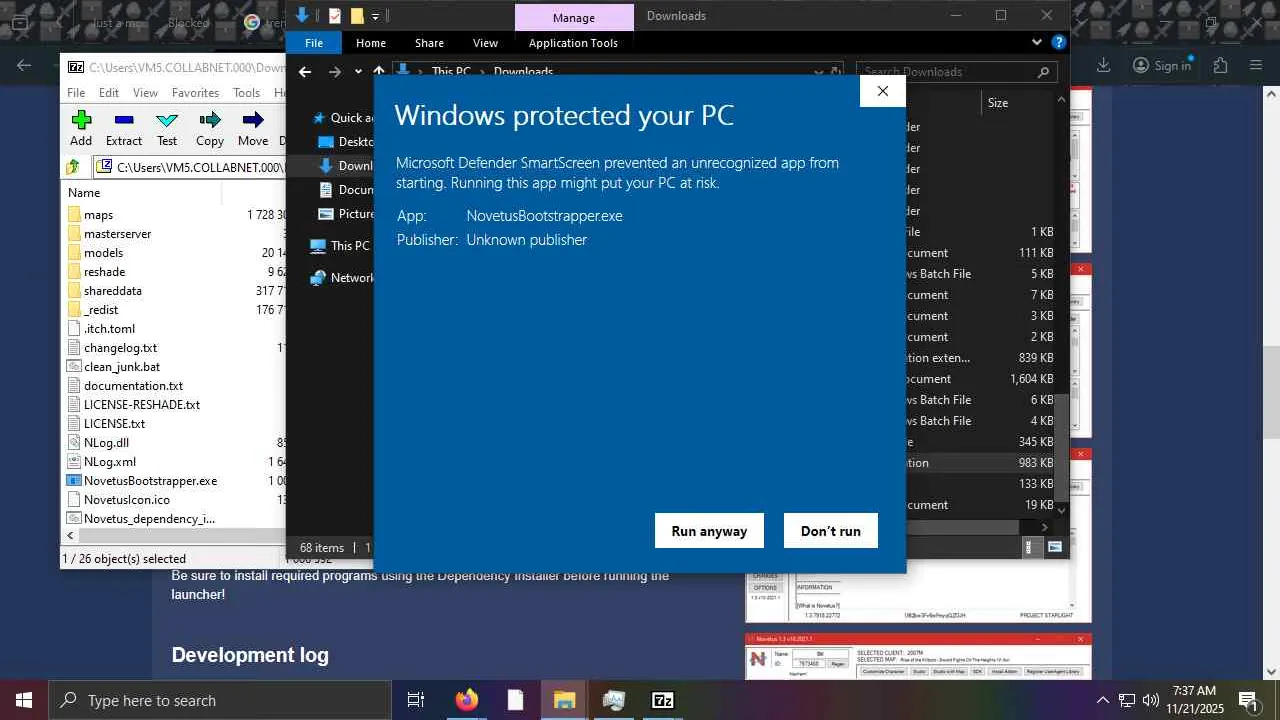Click Copy in the 7-Zip toolbar
This screenshot has width=1280, height=720.
click(210, 129)
